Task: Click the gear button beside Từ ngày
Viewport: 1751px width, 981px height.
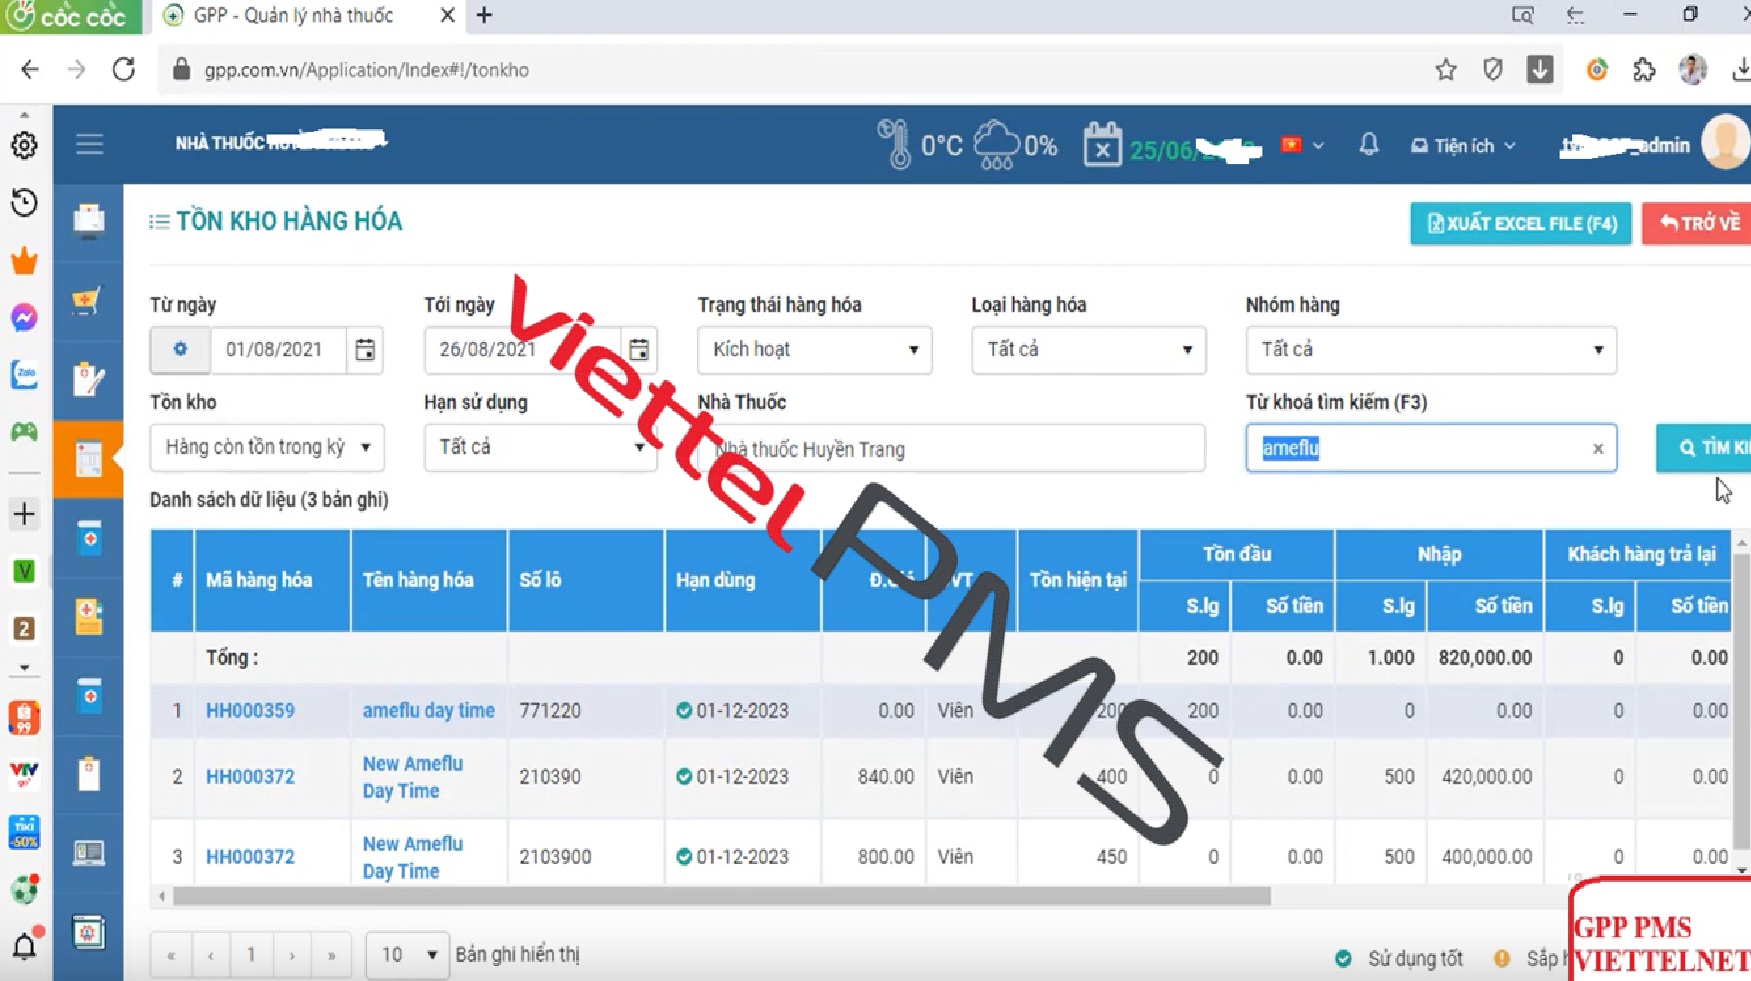Action: pos(180,349)
